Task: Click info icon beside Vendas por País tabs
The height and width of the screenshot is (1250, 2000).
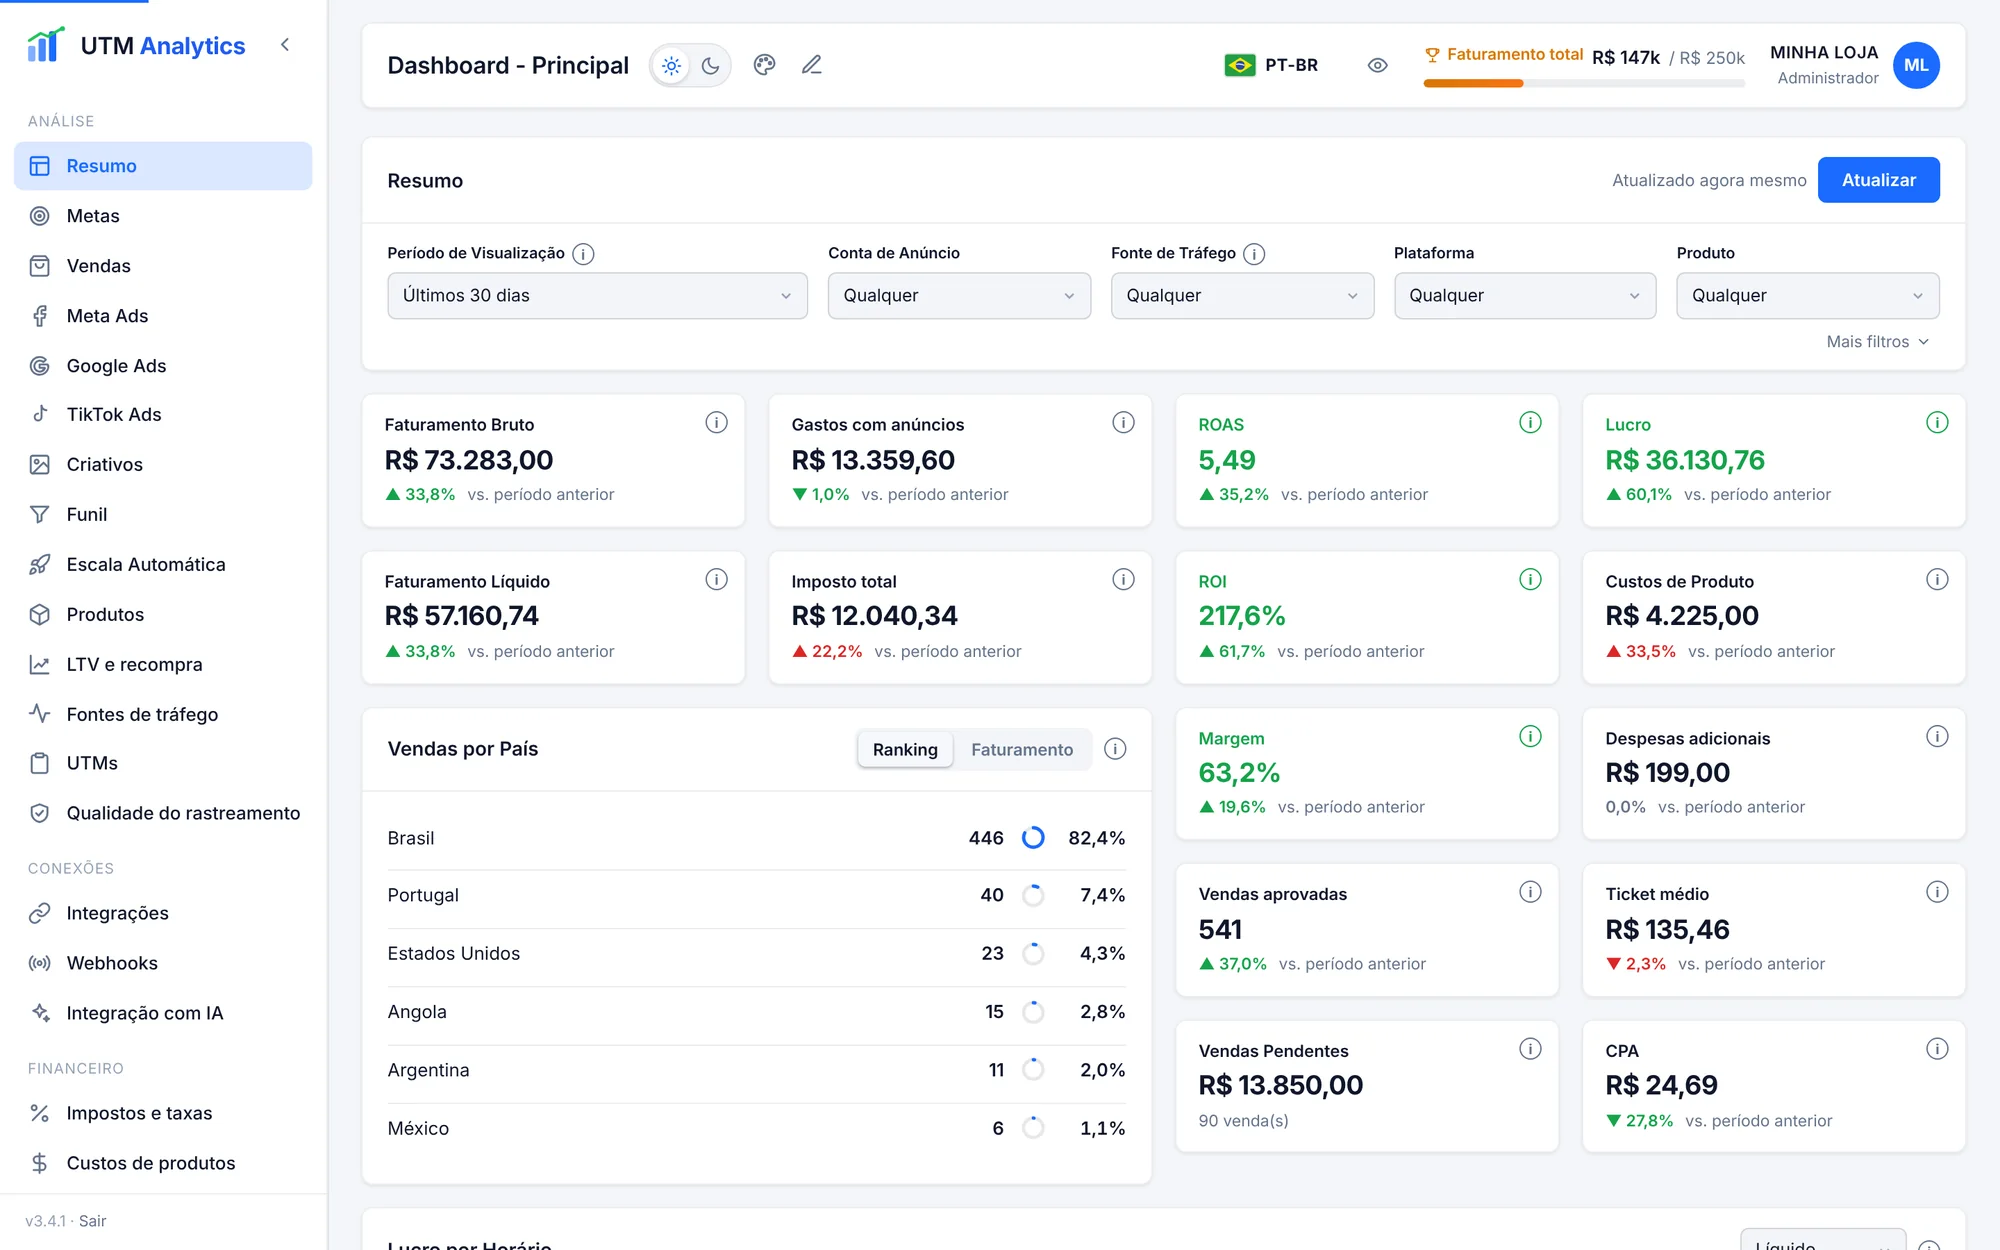Action: pos(1115,749)
